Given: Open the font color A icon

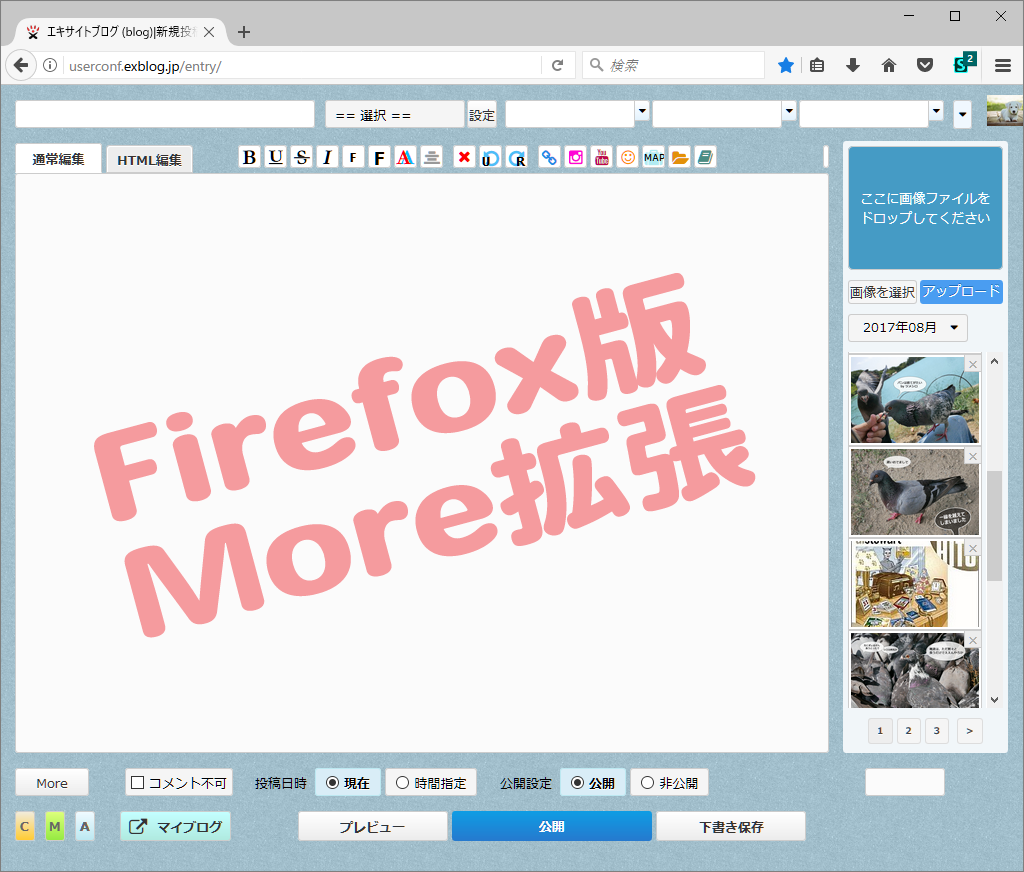Looking at the screenshot, I should tap(406, 157).
